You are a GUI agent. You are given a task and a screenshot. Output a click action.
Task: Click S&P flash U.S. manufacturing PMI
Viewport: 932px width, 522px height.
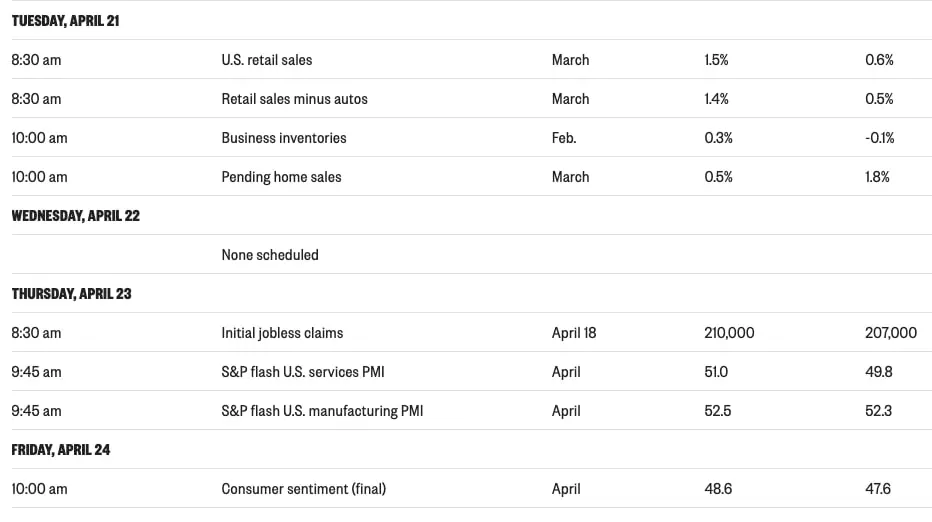321,411
